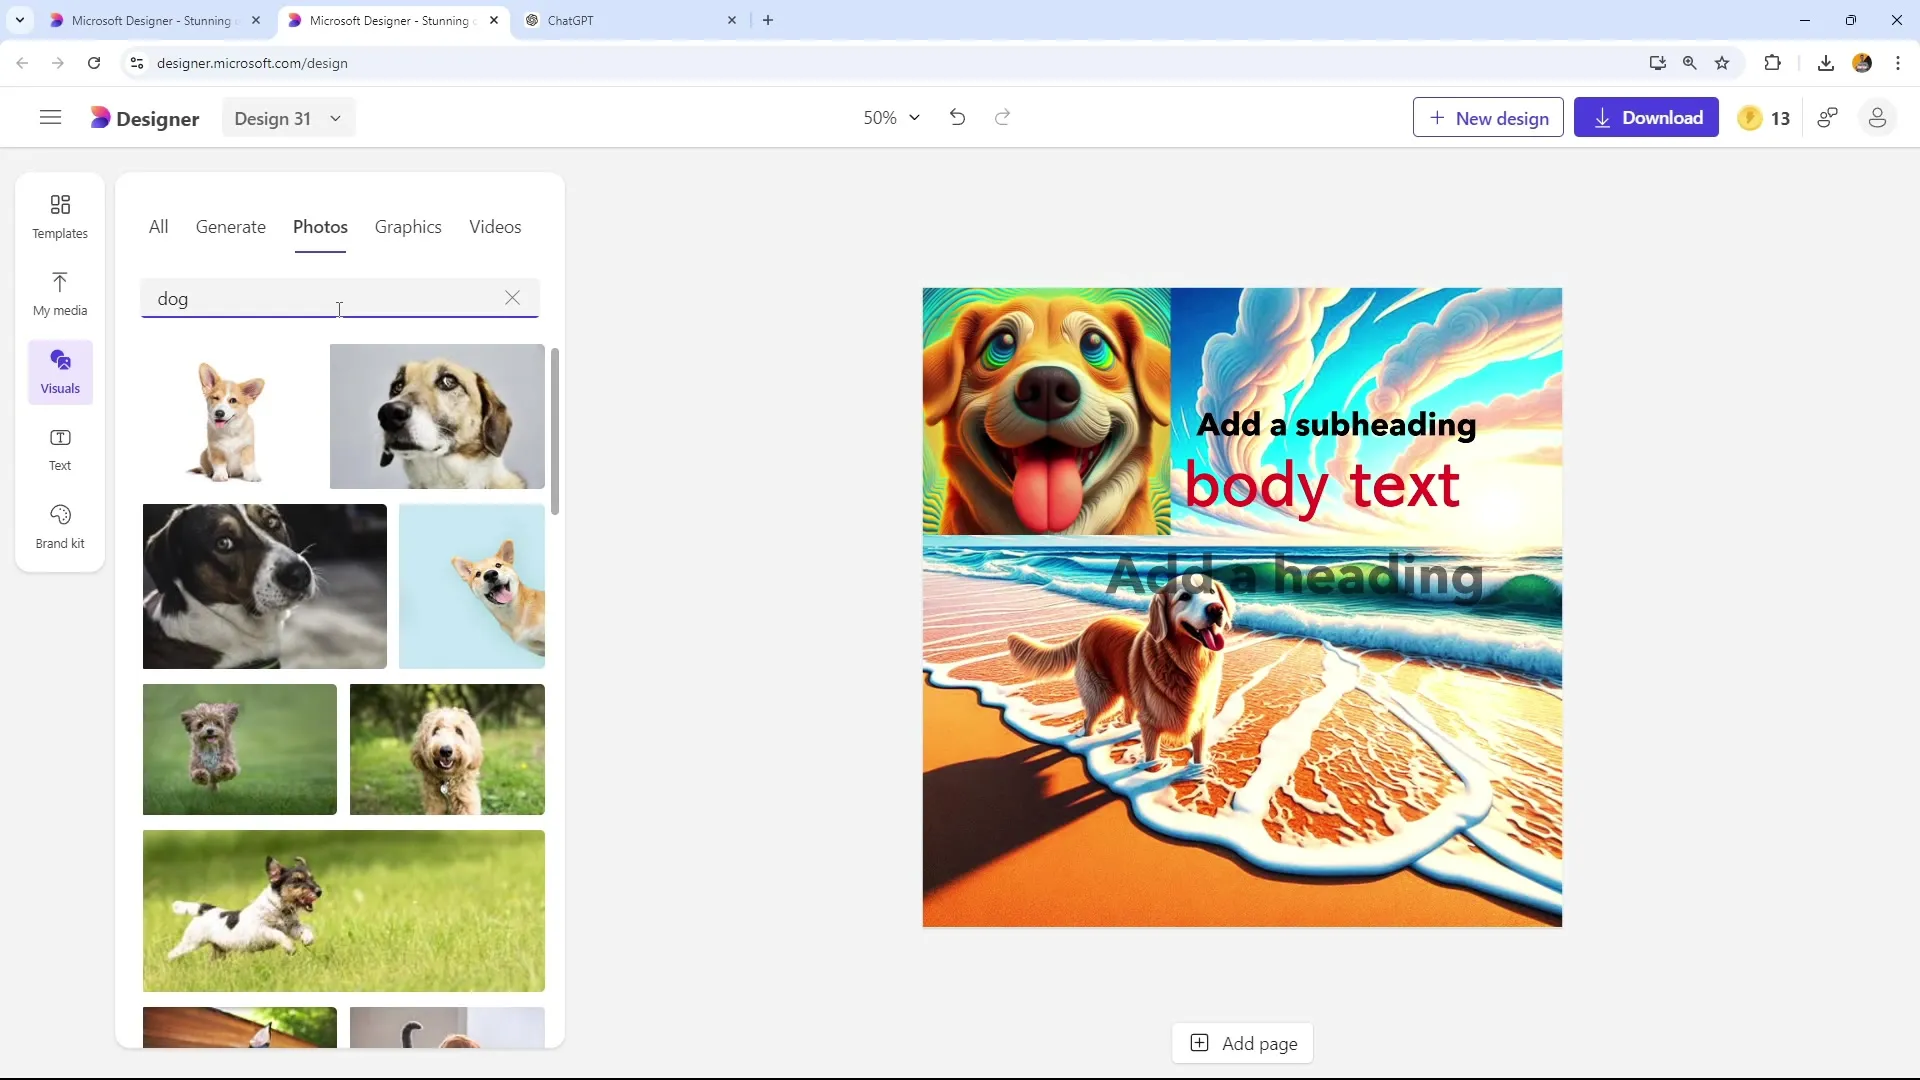Open browser downloads icon
Viewport: 1920px width, 1080px height.
pos(1826,63)
